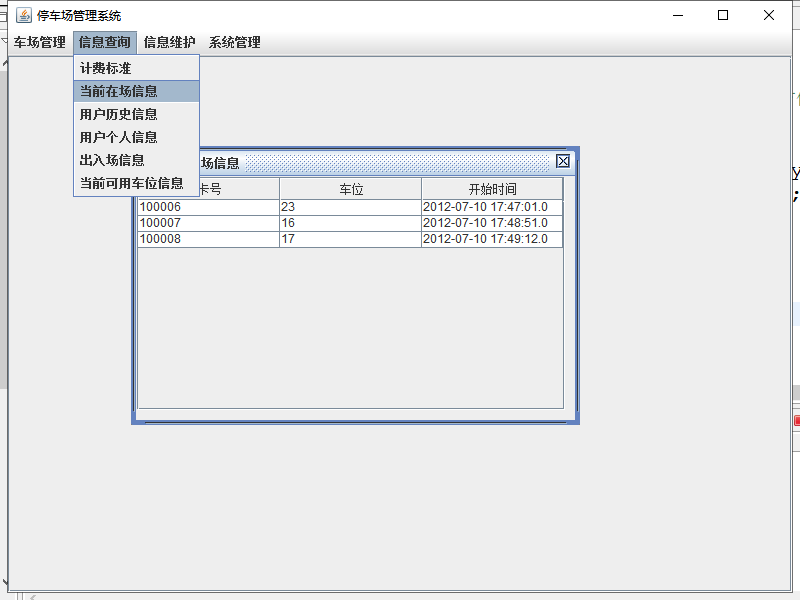
Task: Select card number cell 100008
Action: (208, 239)
